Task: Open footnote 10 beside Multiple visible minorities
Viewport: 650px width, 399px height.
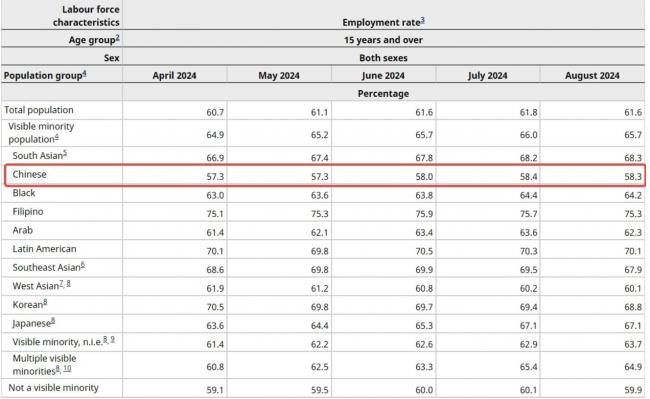Action: pos(67,368)
